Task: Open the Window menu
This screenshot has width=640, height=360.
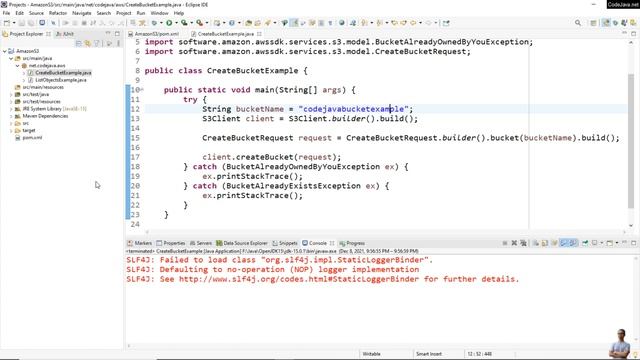Action: (159, 13)
